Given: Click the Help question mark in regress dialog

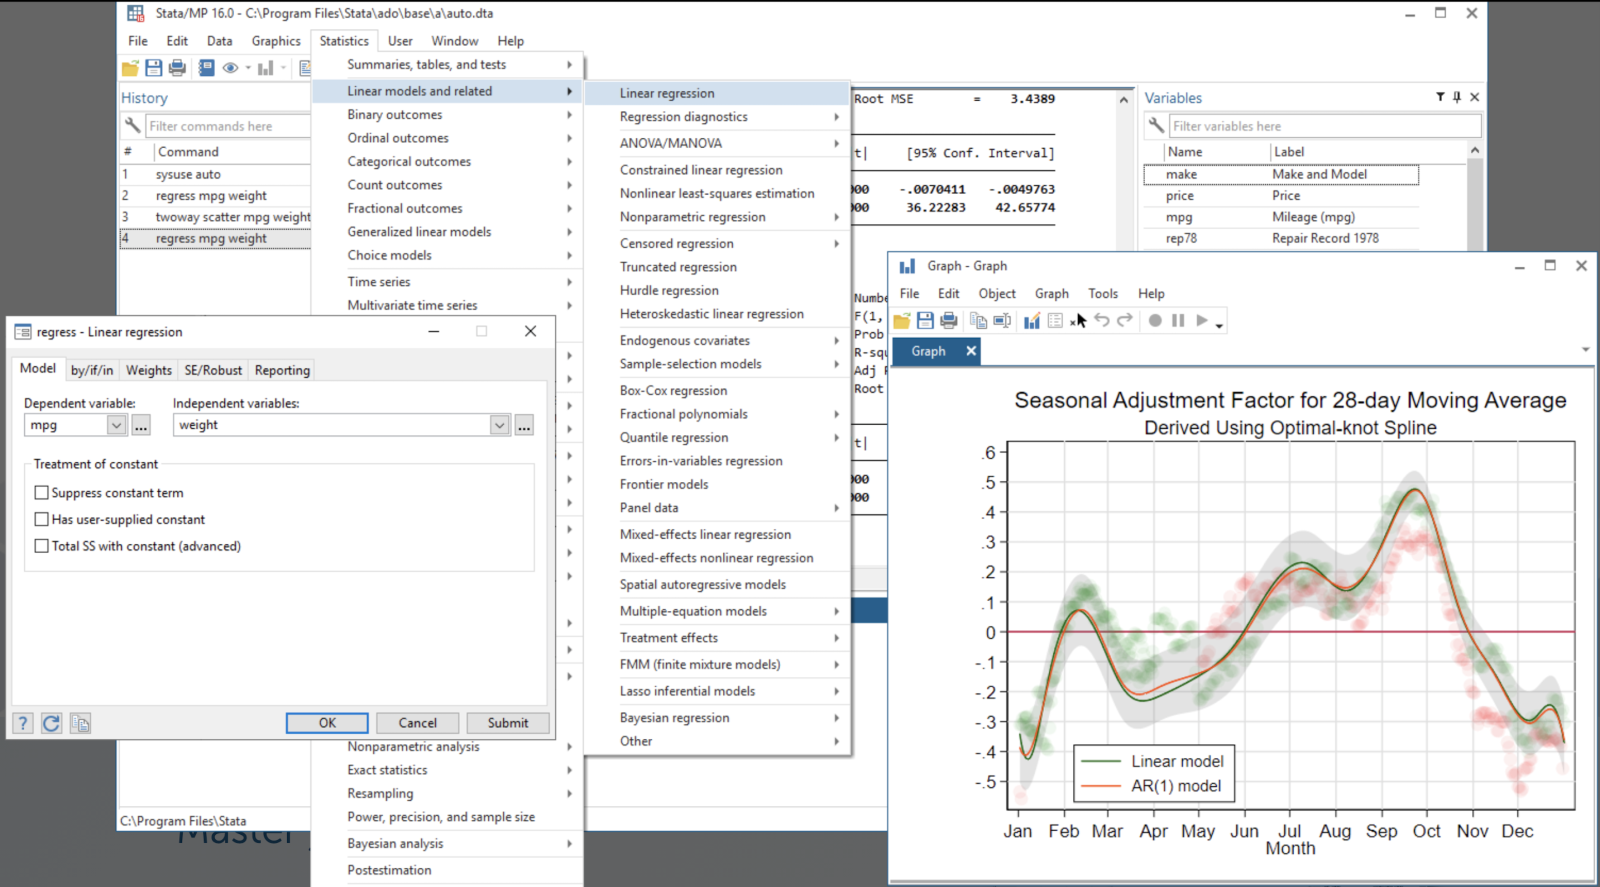Looking at the screenshot, I should (x=23, y=723).
